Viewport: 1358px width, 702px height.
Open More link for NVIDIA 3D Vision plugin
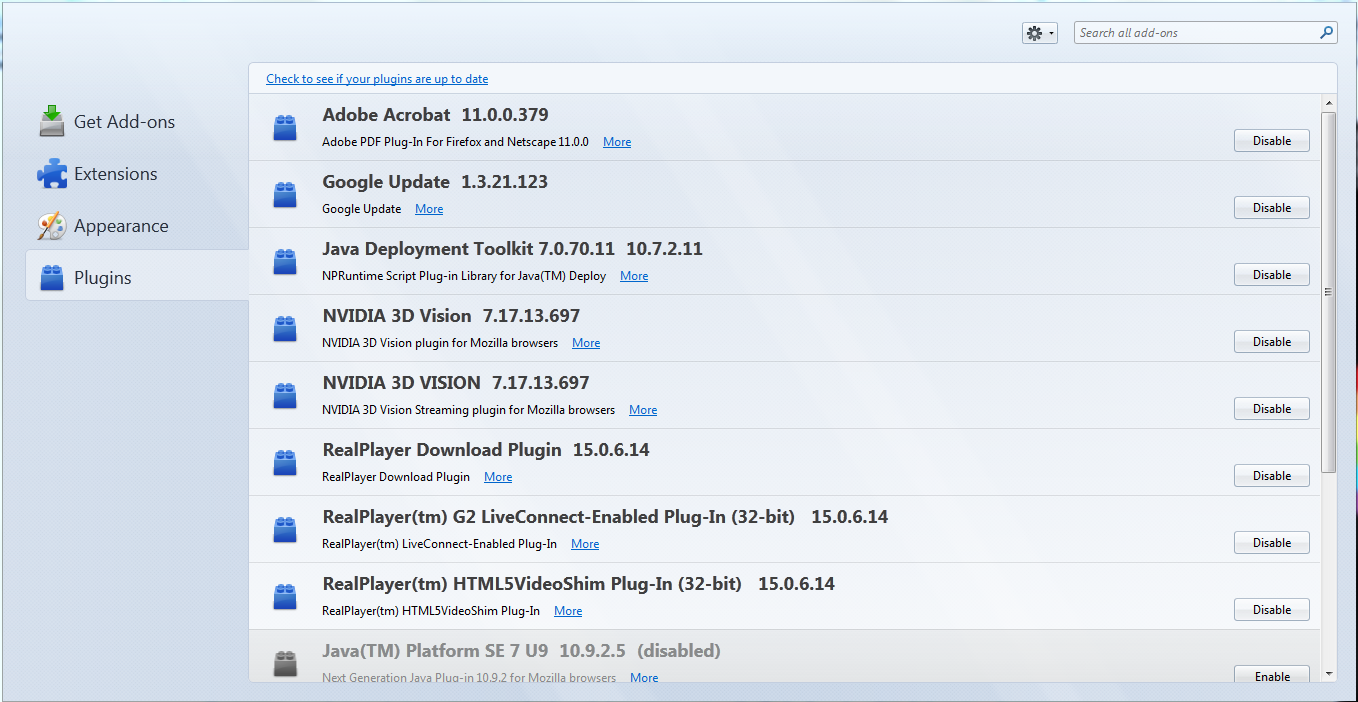(586, 343)
